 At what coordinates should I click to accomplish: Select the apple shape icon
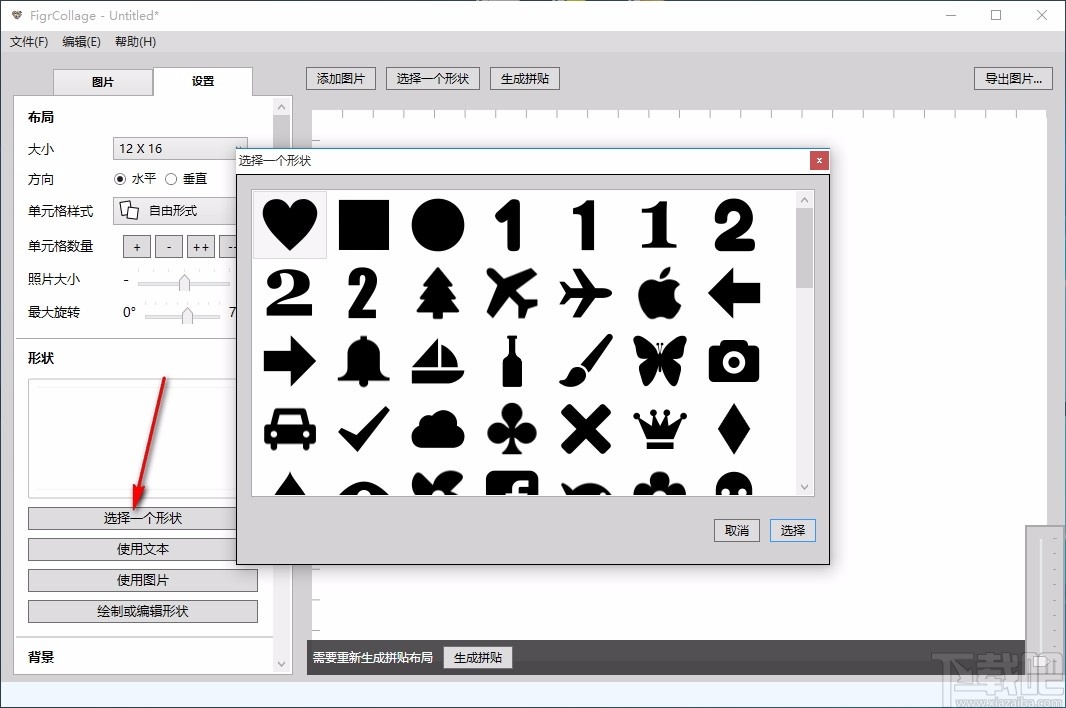point(660,293)
